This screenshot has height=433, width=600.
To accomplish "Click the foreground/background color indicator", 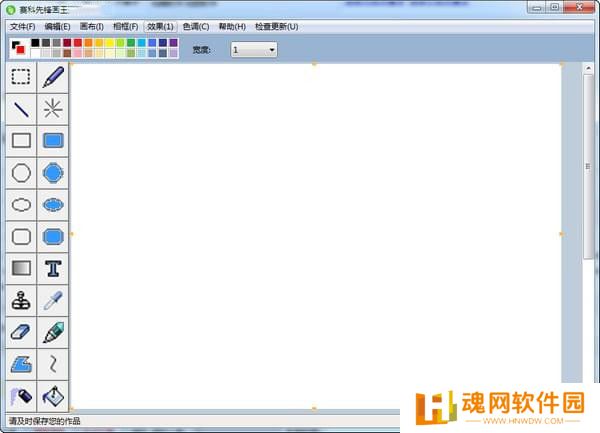I will (x=18, y=48).
